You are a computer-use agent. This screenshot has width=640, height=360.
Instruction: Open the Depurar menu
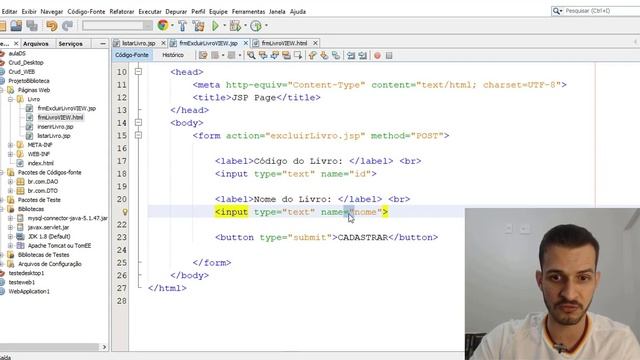point(176,11)
